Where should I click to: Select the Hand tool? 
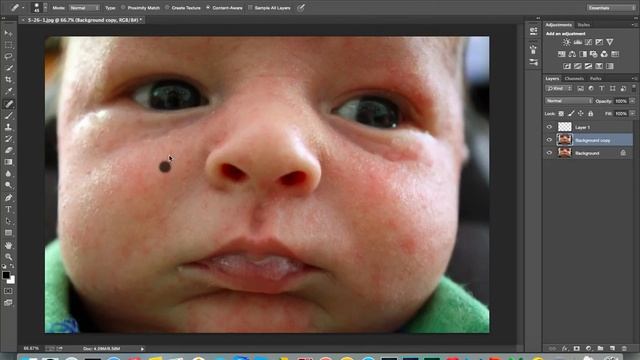[x=8, y=245]
